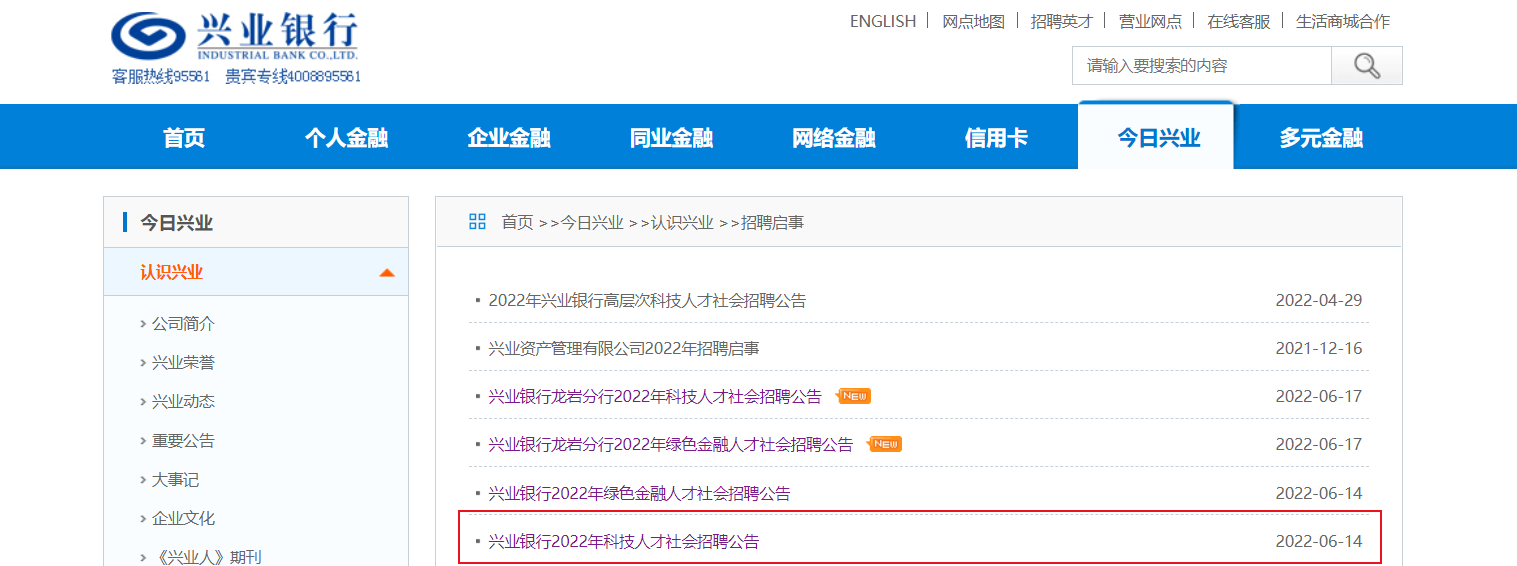Click the NEW badge next to 龙岩分行科技人才公告
The image size is (1517, 566).
(x=853, y=396)
